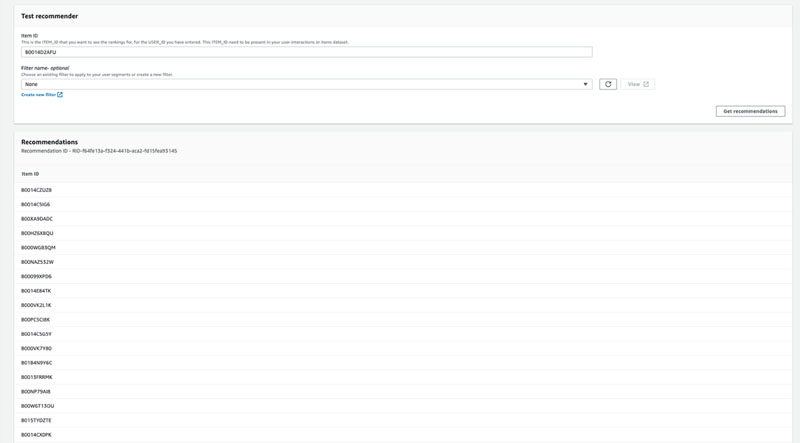Select recommended item B015TYDZTE
The width and height of the screenshot is (800, 443).
click(36, 421)
